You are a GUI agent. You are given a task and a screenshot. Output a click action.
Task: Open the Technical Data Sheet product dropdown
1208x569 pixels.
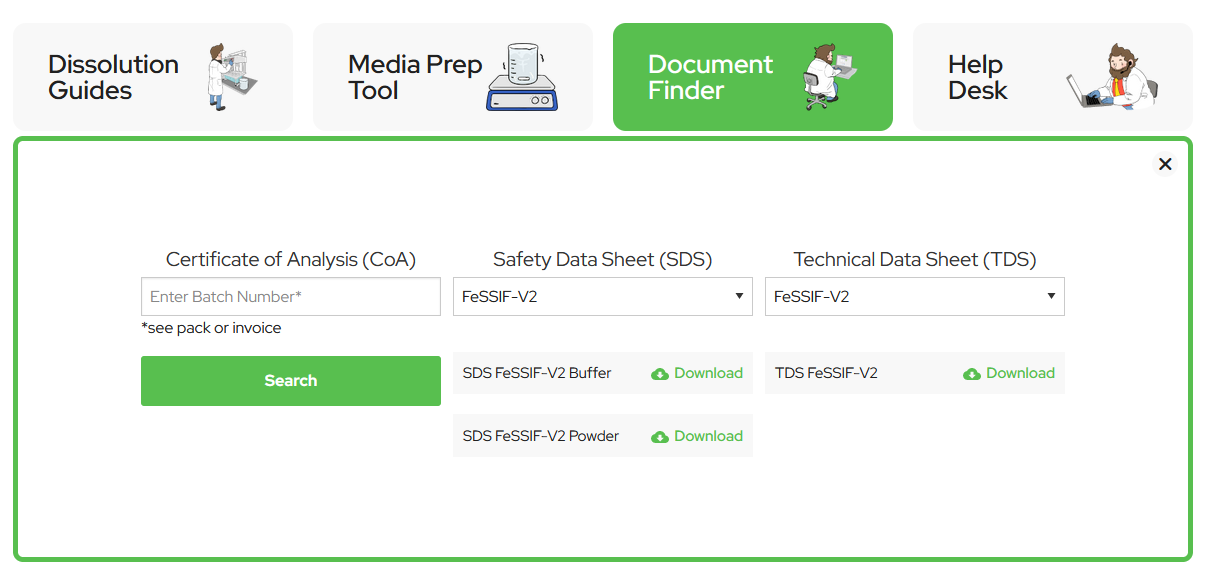(914, 297)
